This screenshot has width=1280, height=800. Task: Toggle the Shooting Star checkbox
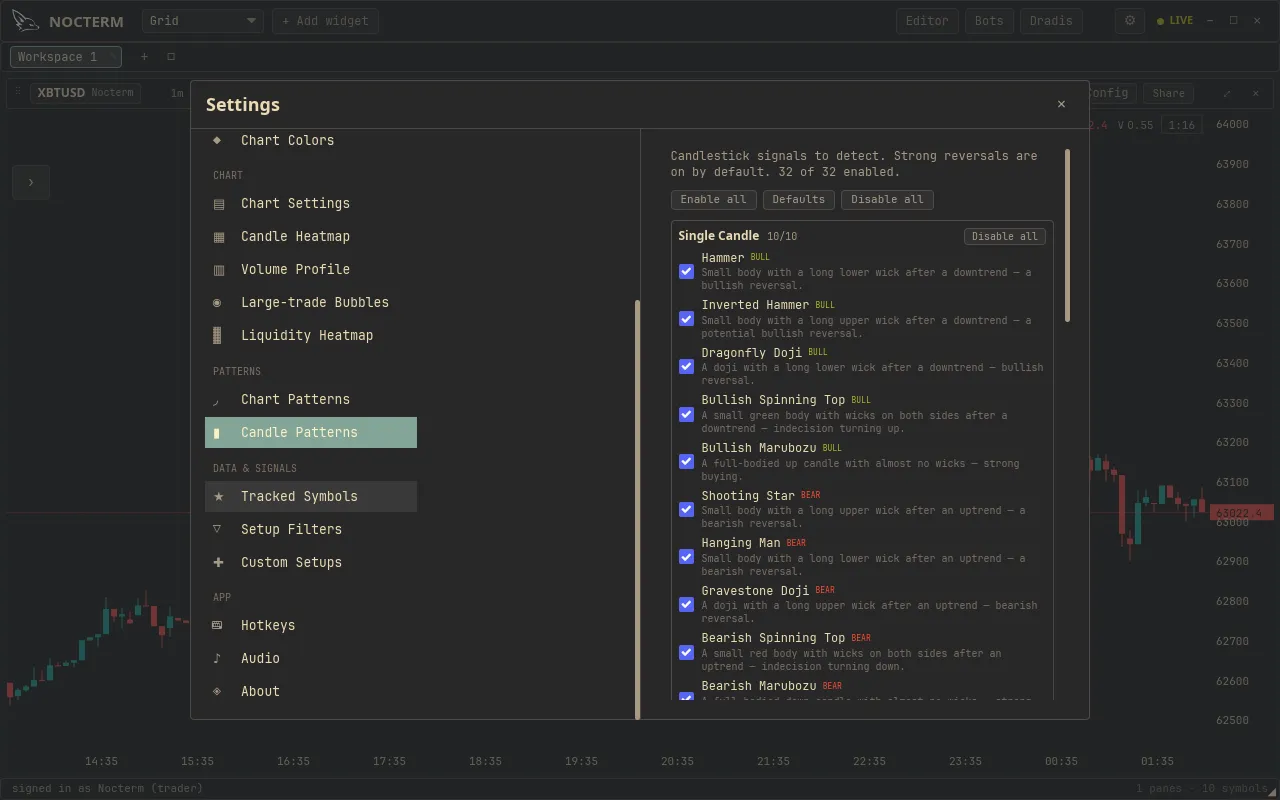point(686,509)
